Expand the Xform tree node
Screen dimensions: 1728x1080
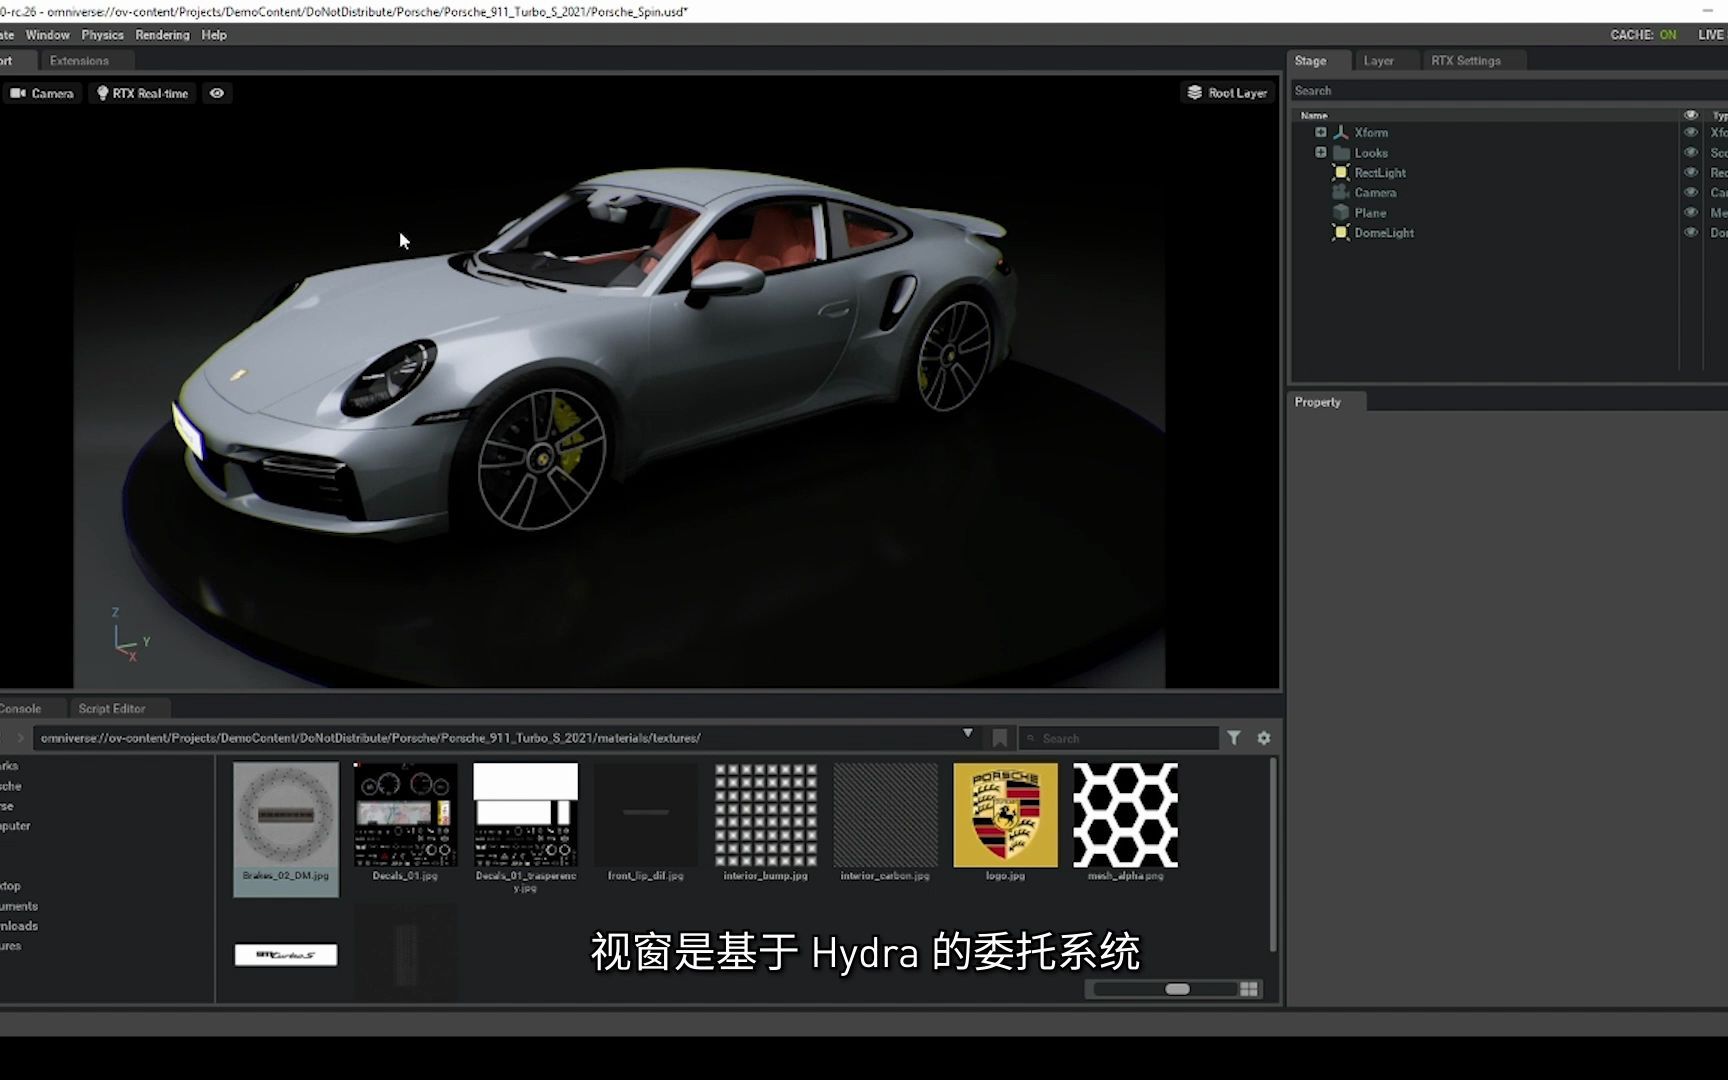1321,132
